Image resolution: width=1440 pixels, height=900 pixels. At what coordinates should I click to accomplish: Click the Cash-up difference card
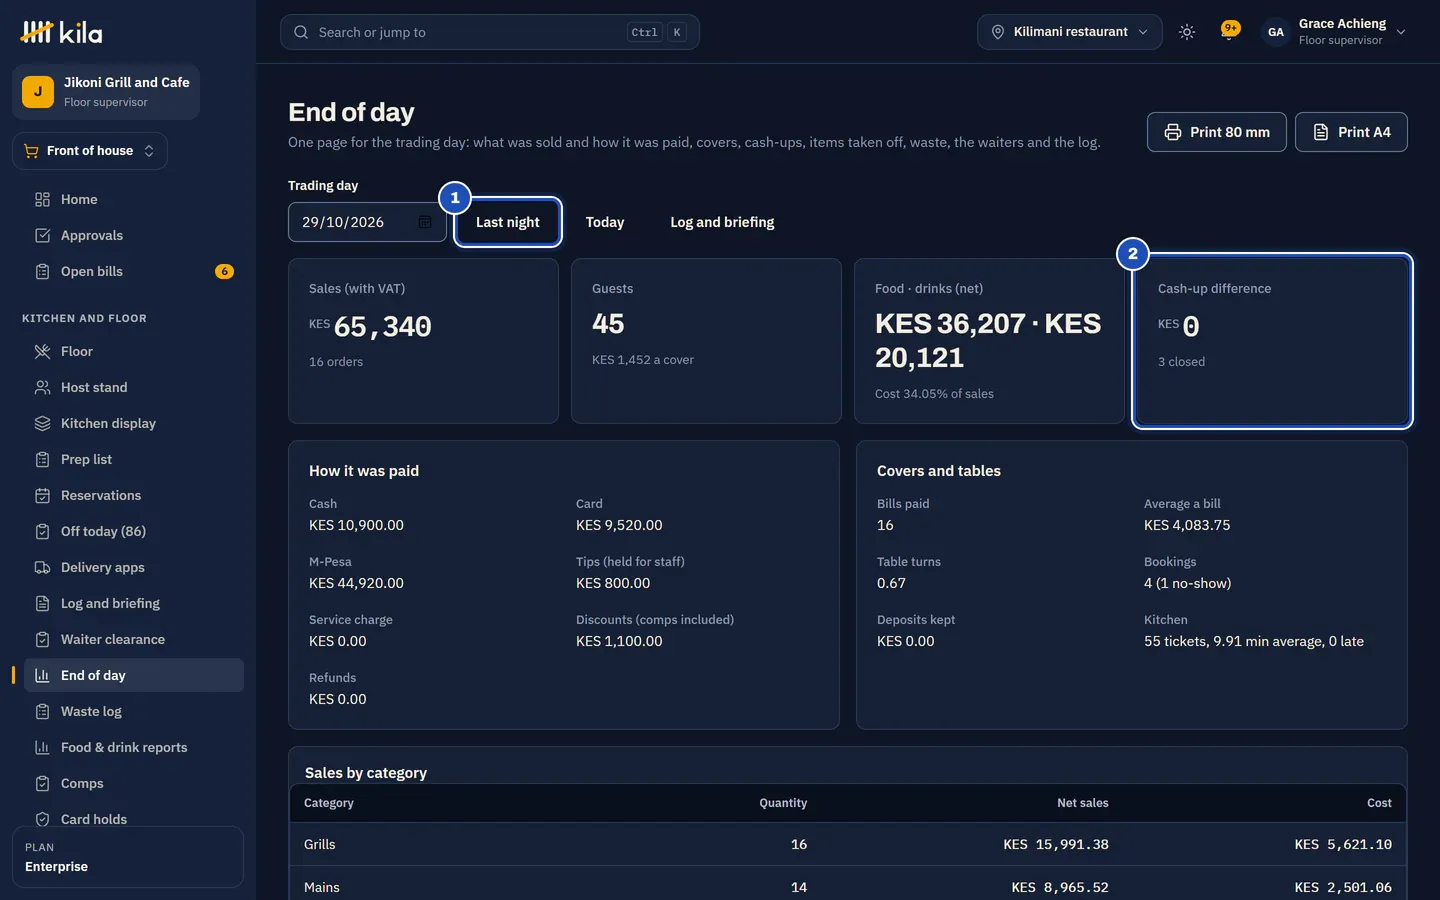[1272, 341]
